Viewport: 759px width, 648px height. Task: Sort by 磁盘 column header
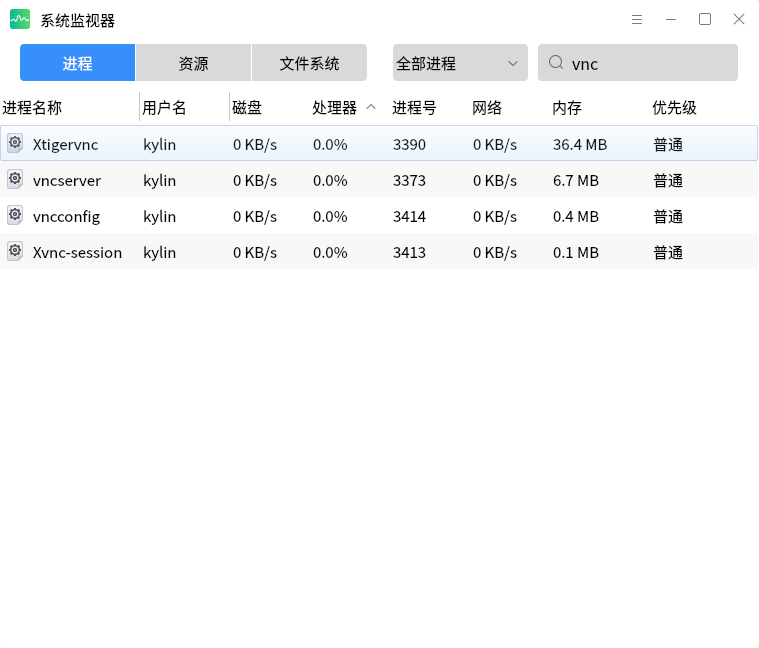247,107
